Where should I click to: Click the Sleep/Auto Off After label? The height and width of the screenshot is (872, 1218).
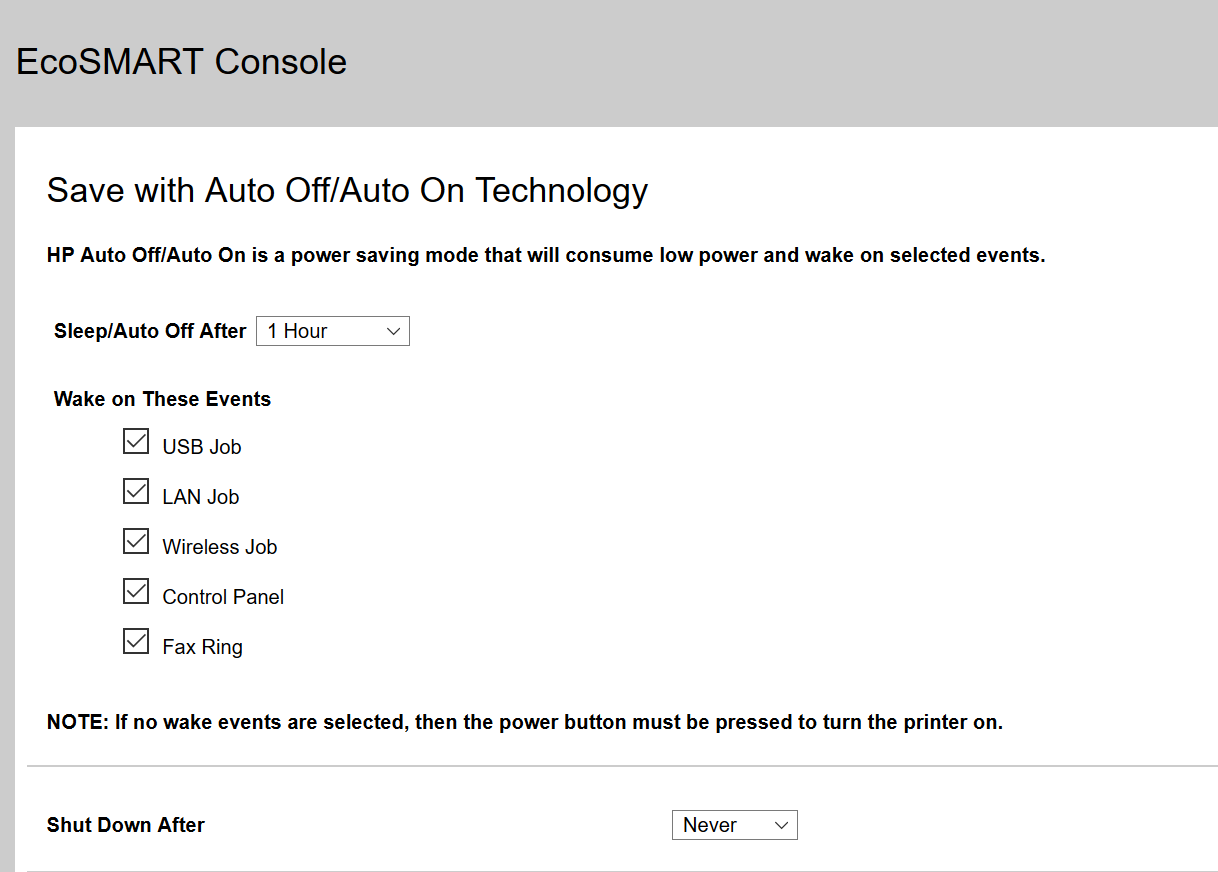[149, 330]
